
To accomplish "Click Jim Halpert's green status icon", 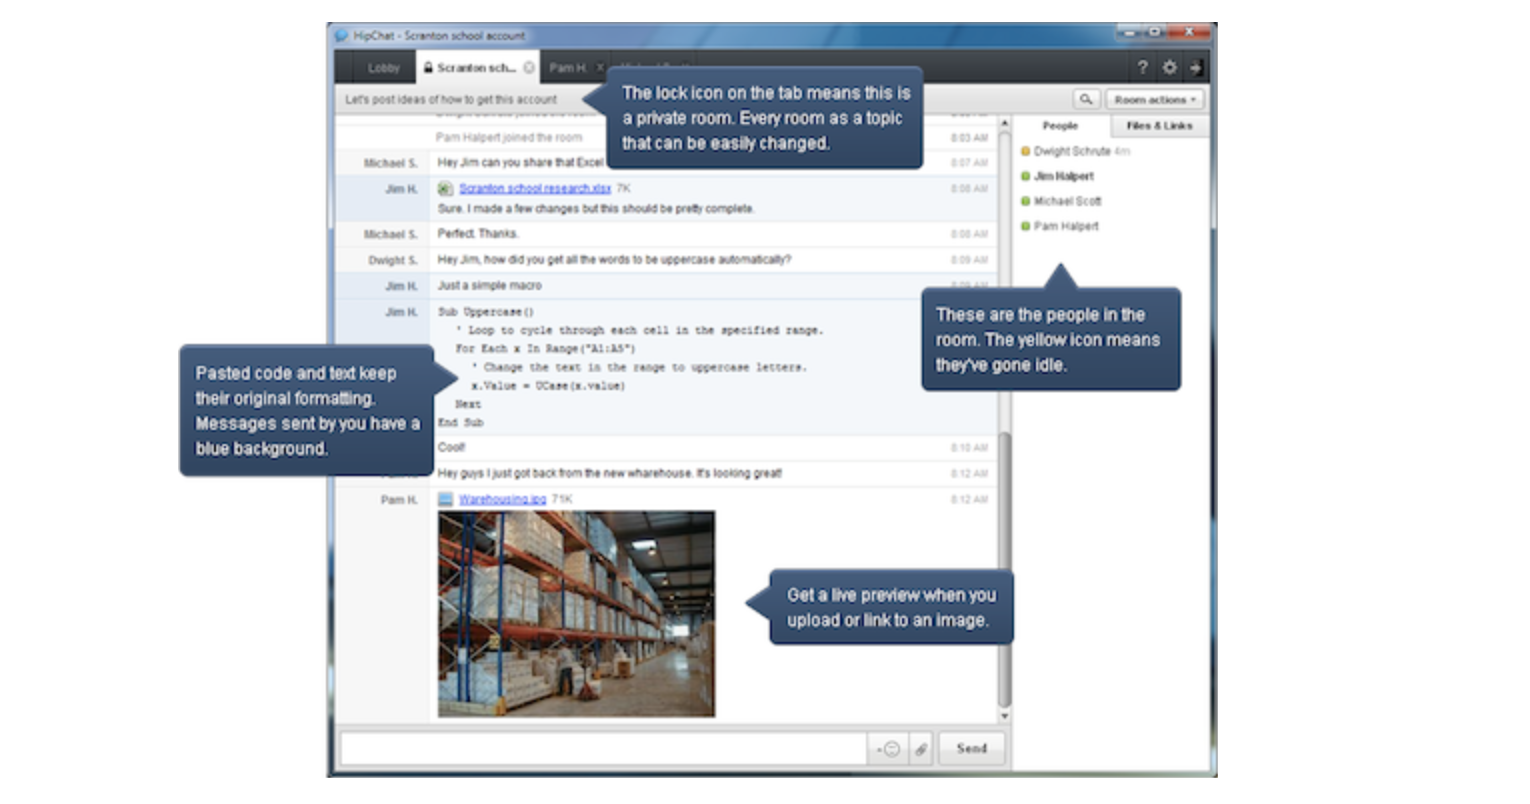I will [1025, 176].
